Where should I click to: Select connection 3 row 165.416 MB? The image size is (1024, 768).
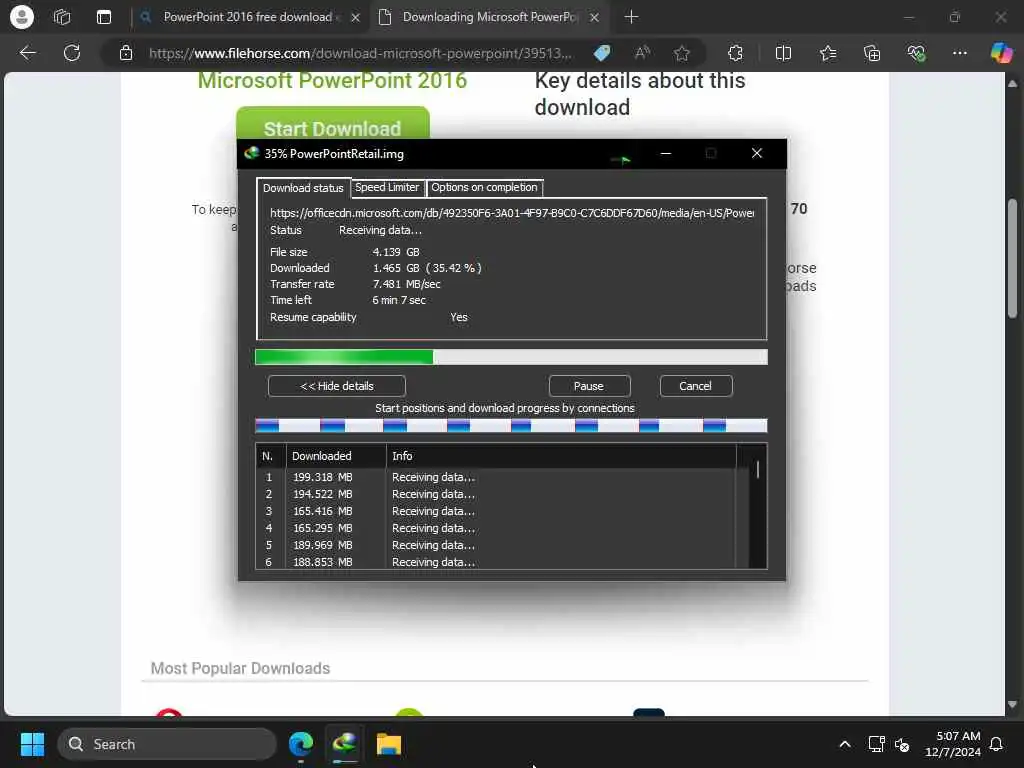point(496,511)
